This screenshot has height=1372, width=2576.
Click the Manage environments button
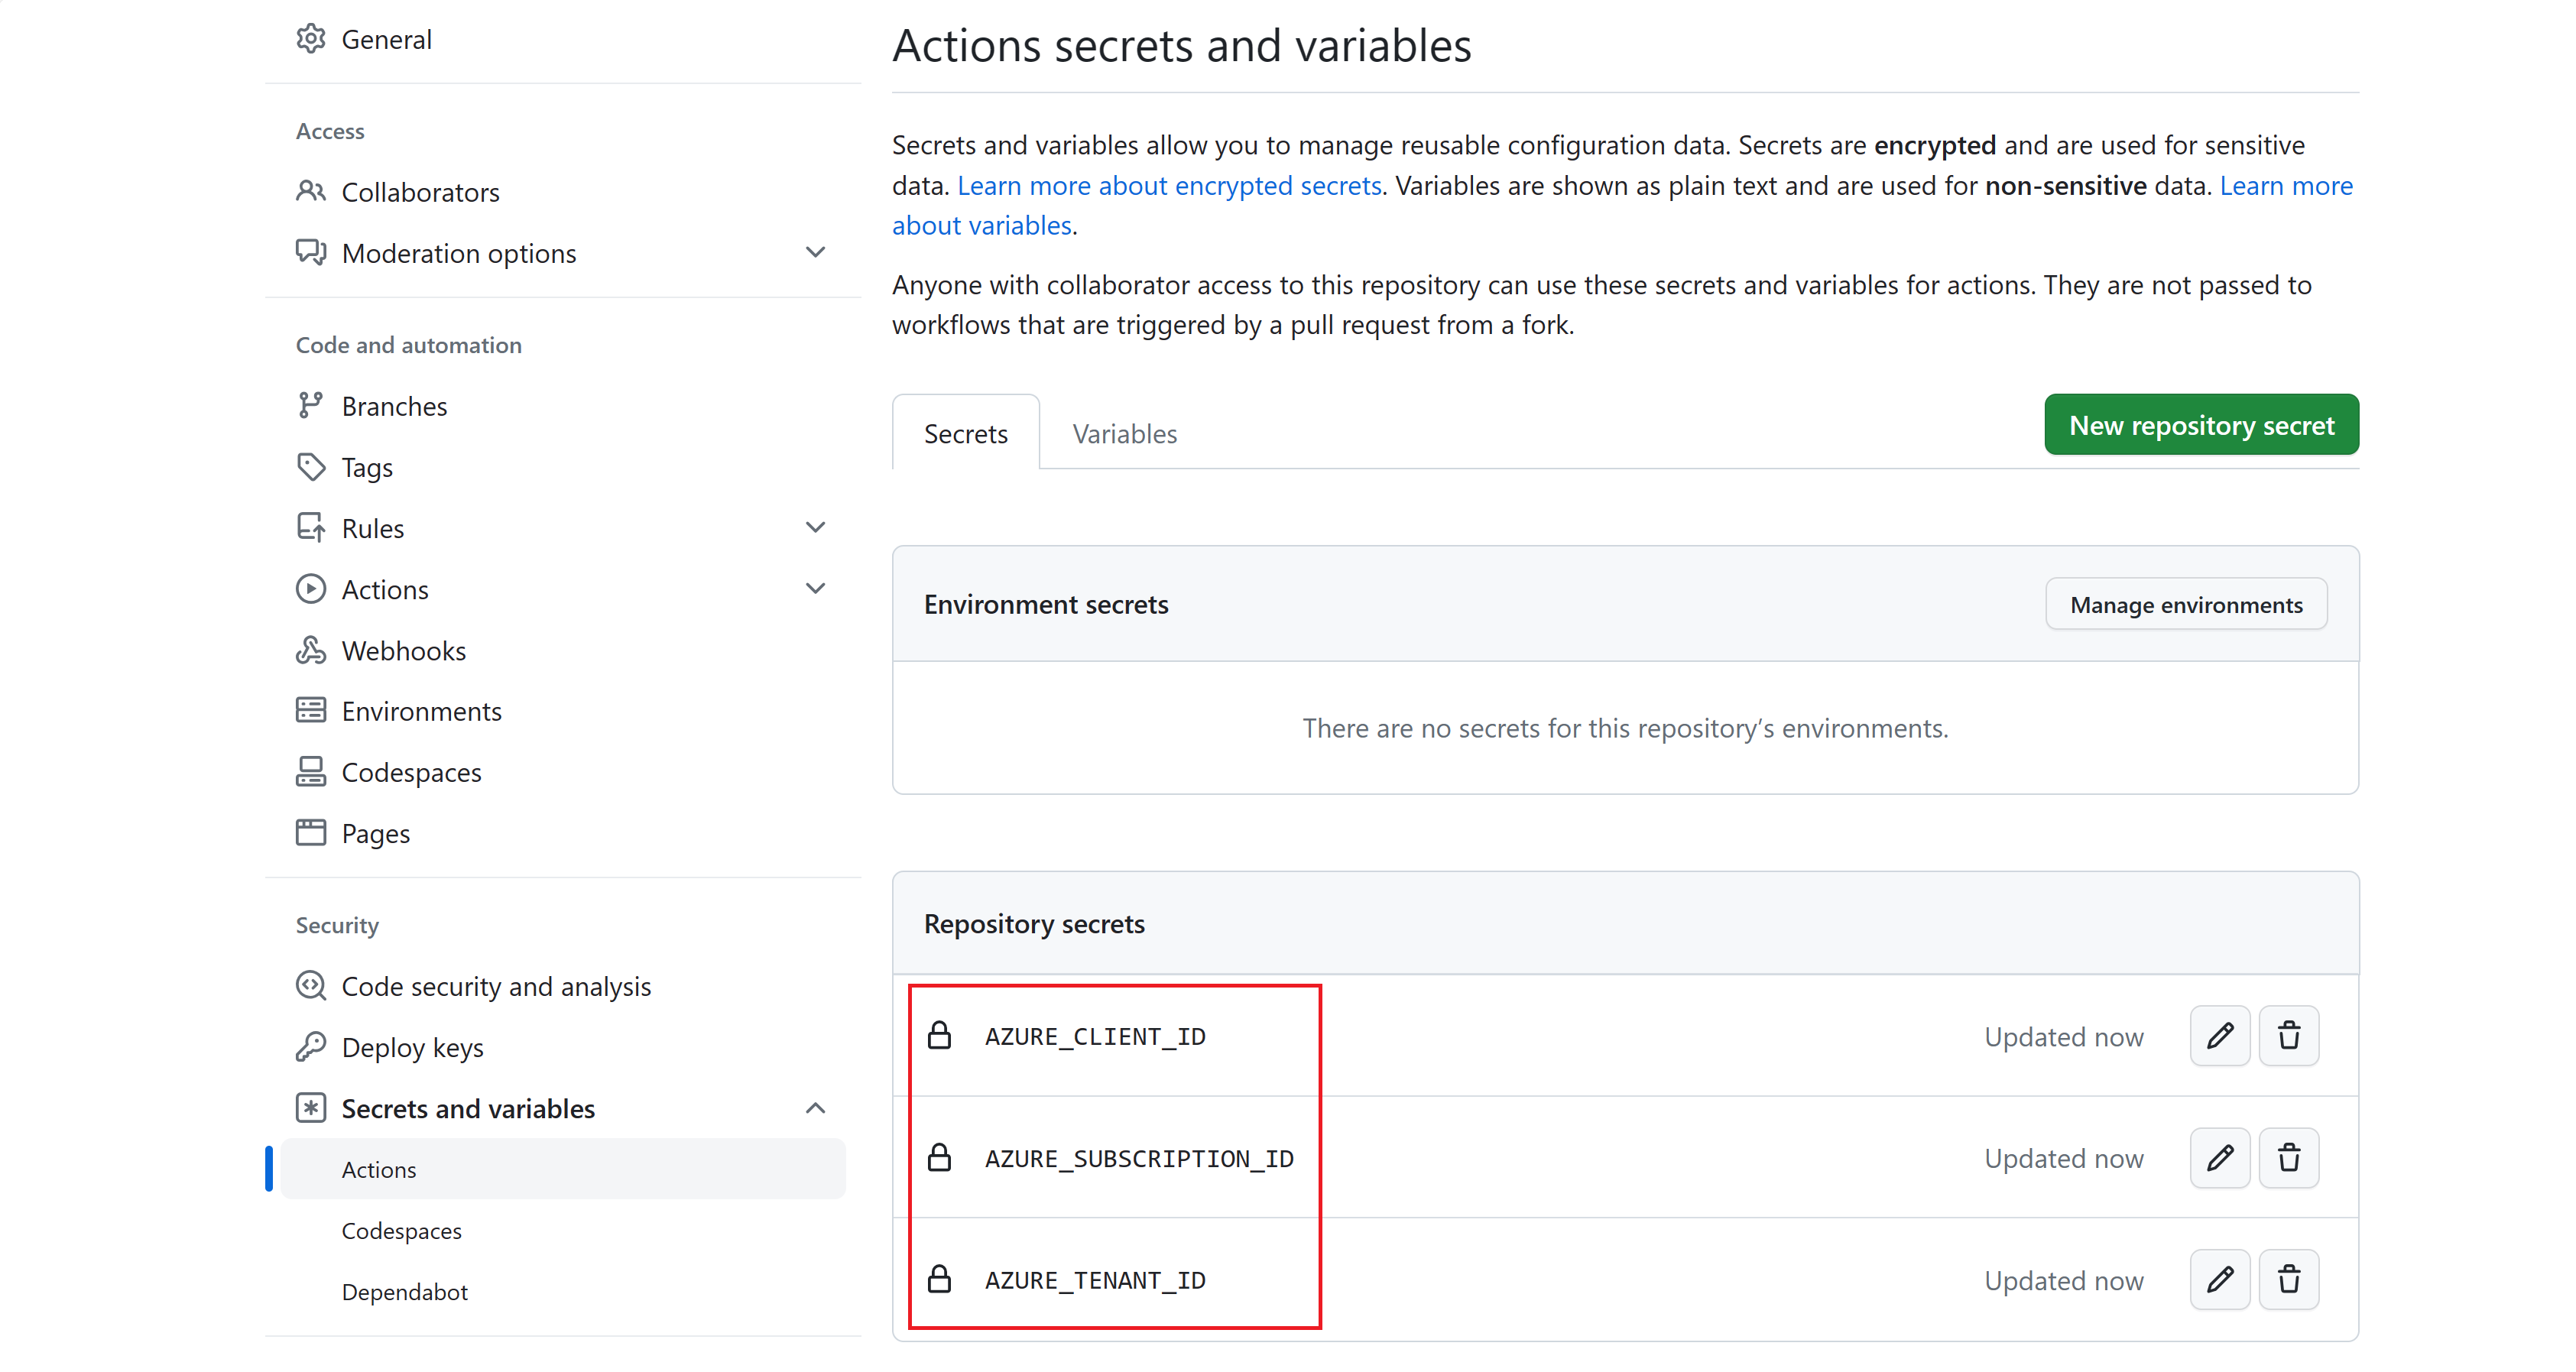(x=2186, y=604)
